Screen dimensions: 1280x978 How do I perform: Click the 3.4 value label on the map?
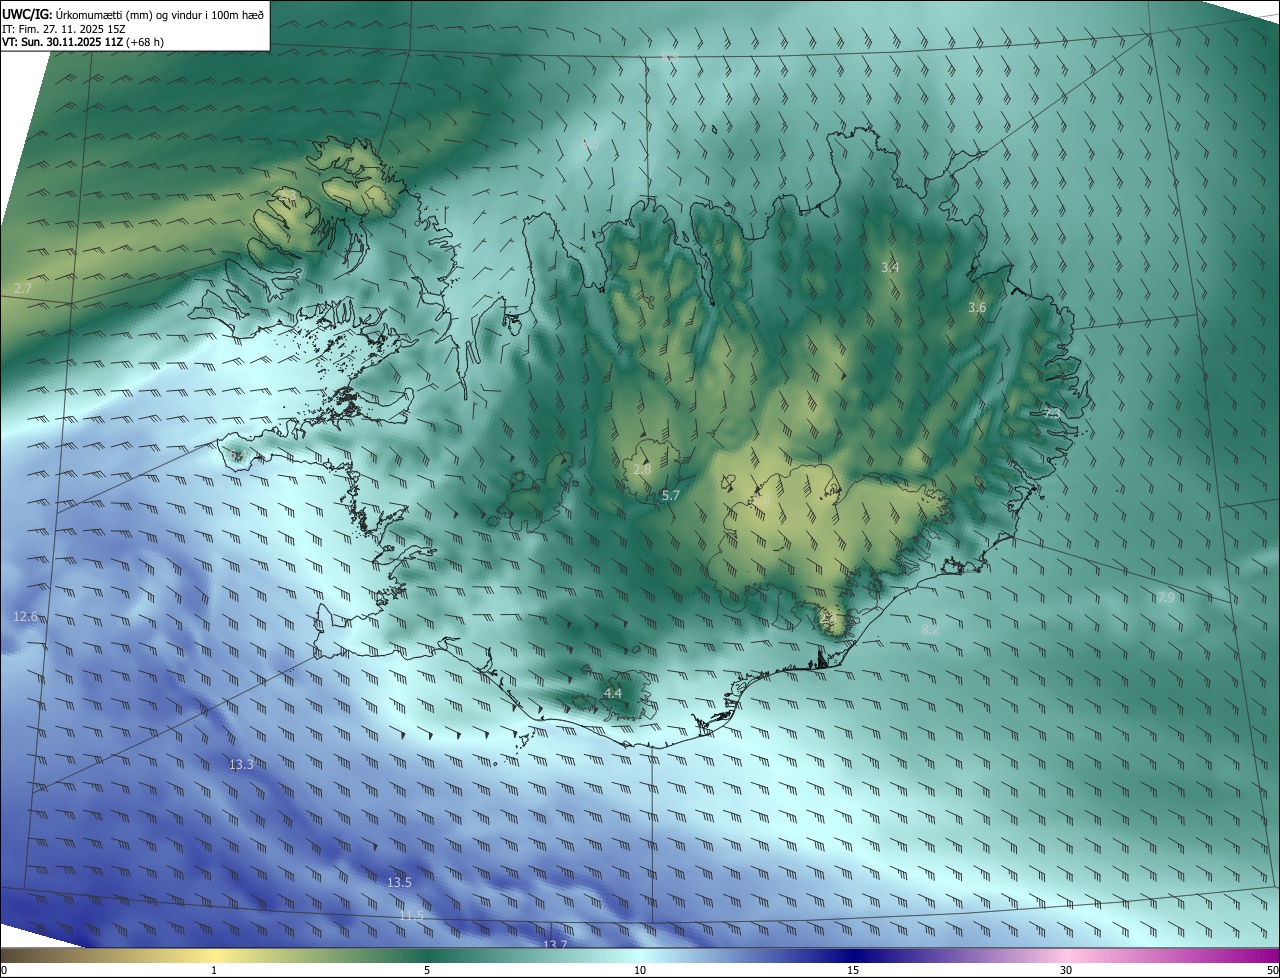click(x=890, y=267)
